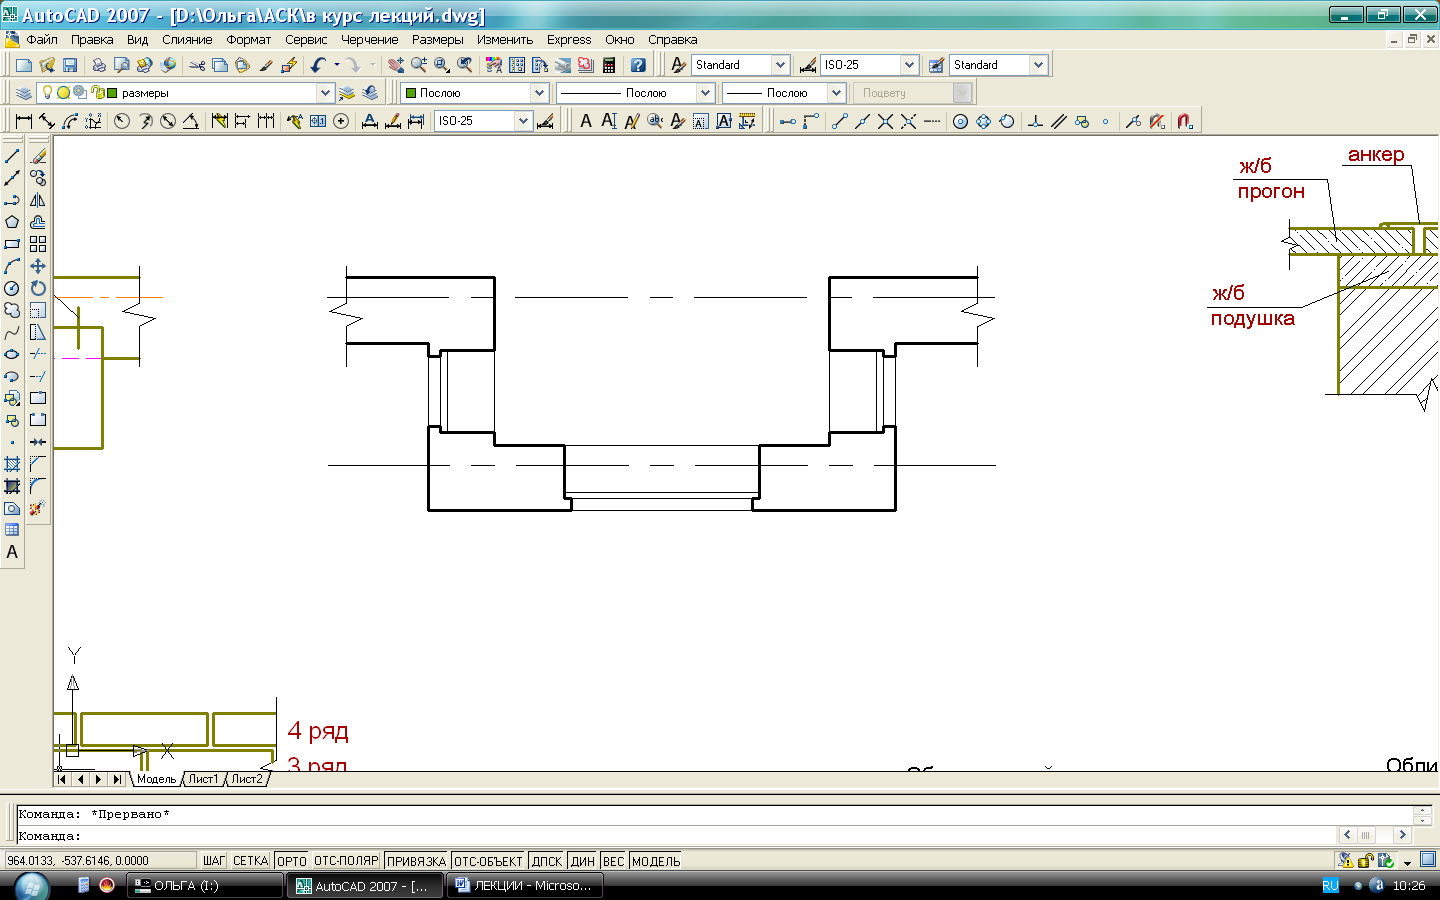The image size is (1440, 900).
Task: Select the Polygon drawing tool
Action: point(12,222)
